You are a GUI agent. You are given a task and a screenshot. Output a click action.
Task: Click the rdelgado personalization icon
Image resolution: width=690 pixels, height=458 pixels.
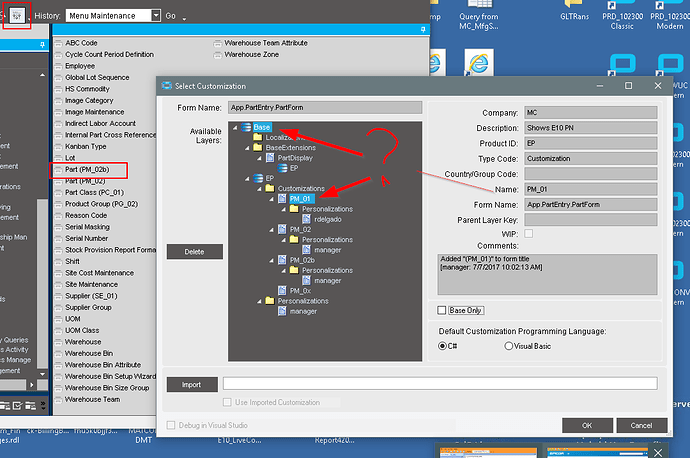pyautogui.click(x=307, y=219)
